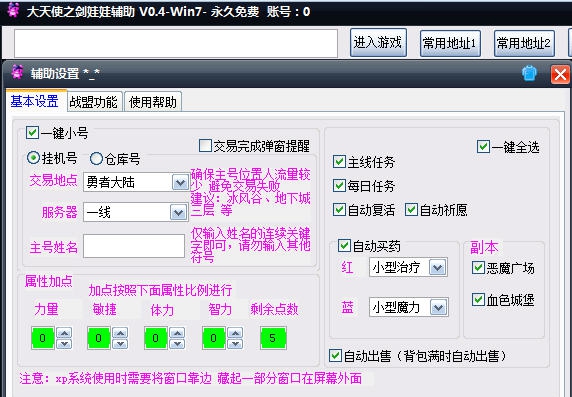This screenshot has width=572, height=397.
Task: Toggle the 一键全选 checkbox
Action: pyautogui.click(x=483, y=147)
